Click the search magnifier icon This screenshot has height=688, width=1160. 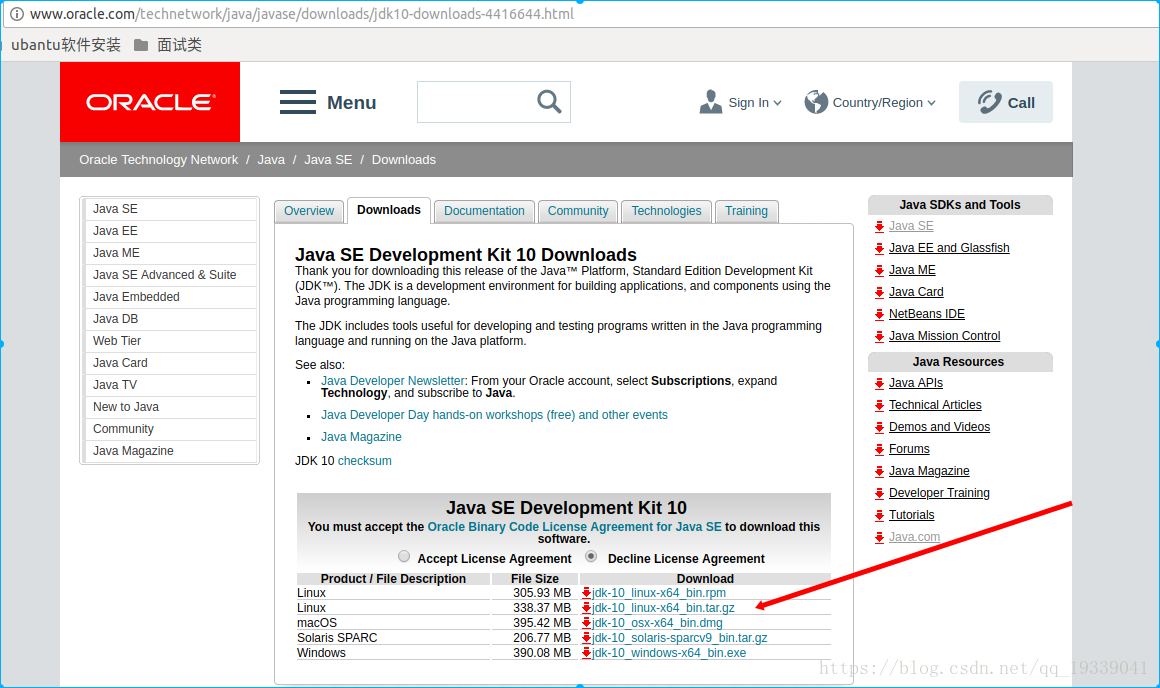549,101
